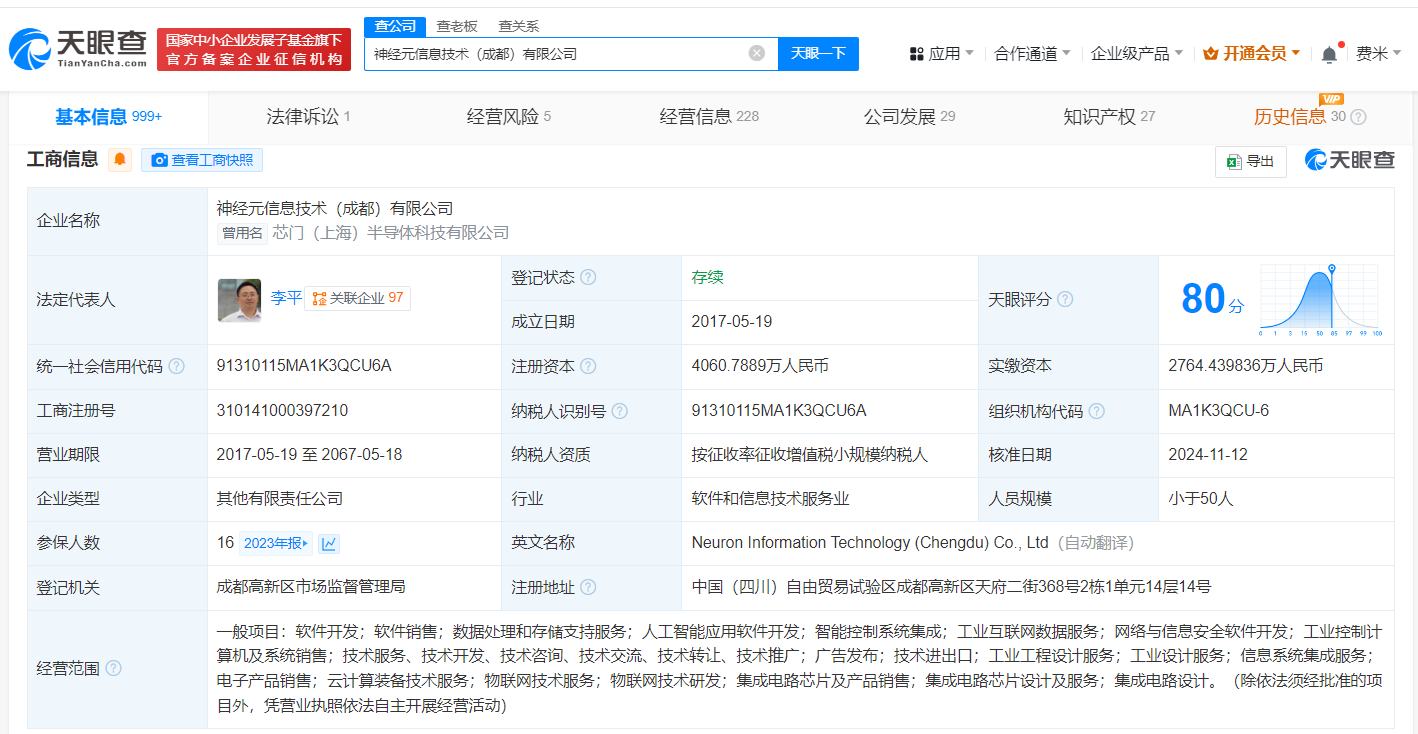The image size is (1418, 734).
Task: Click the 小于50人 staff size value
Action: click(x=1201, y=499)
